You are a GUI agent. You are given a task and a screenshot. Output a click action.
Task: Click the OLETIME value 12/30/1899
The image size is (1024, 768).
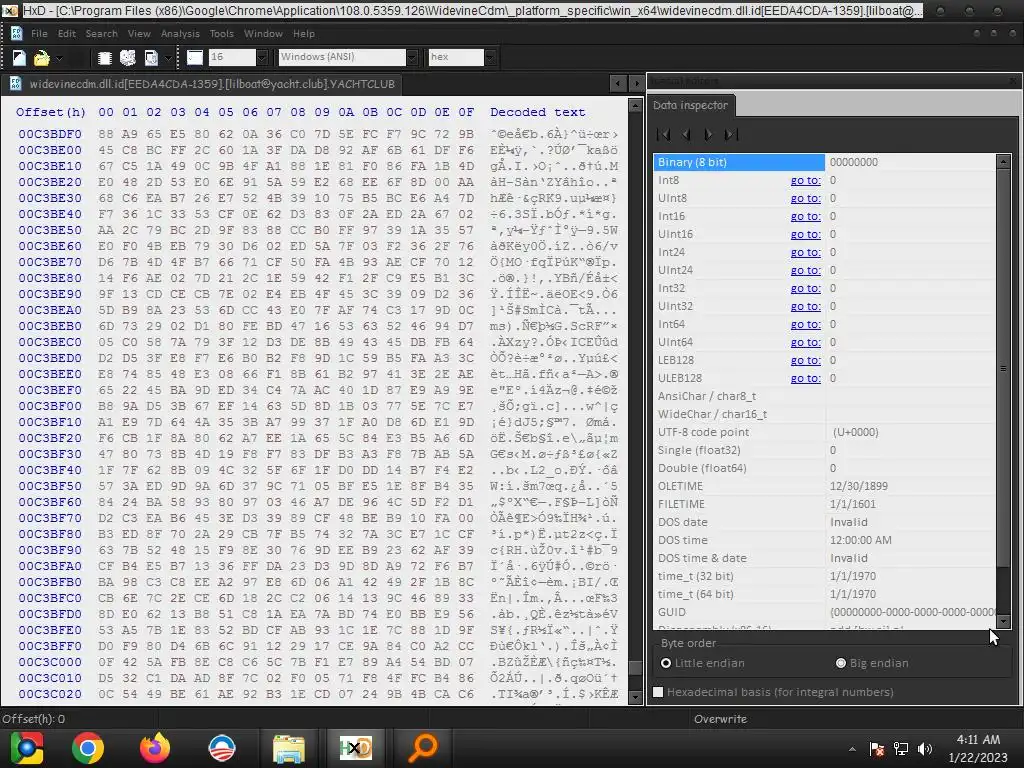tap(859, 486)
